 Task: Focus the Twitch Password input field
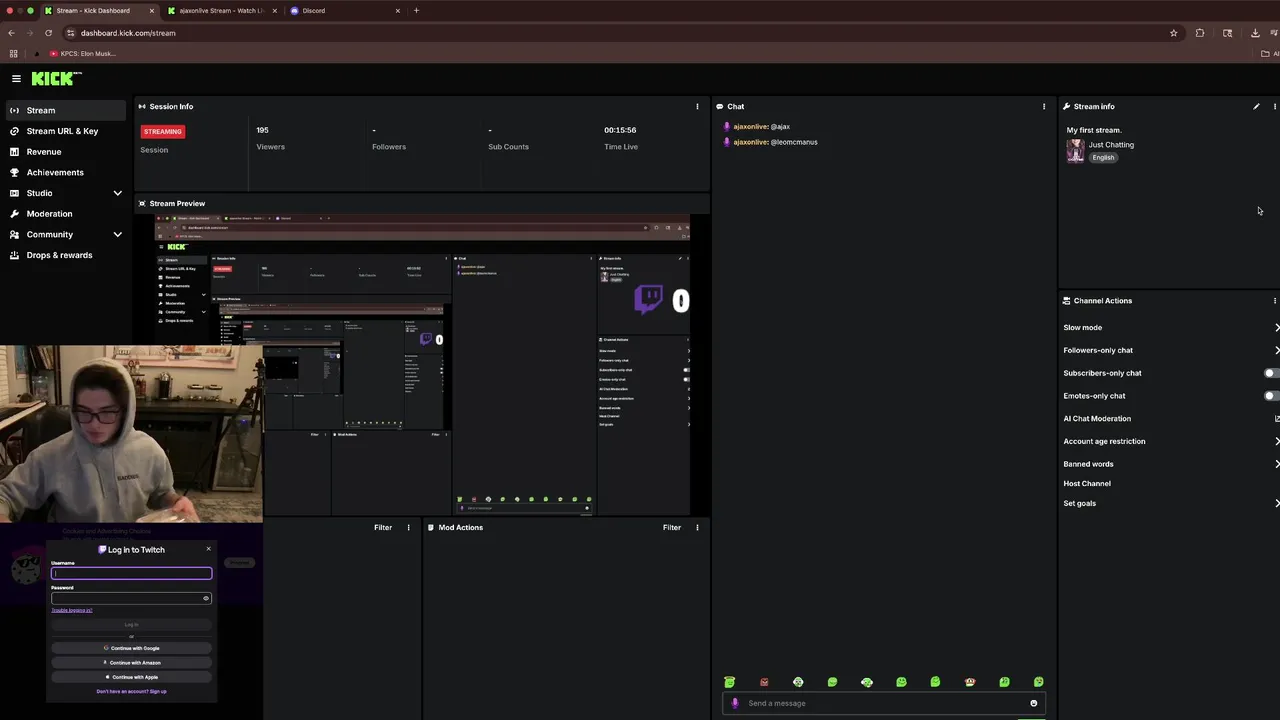[x=132, y=598]
